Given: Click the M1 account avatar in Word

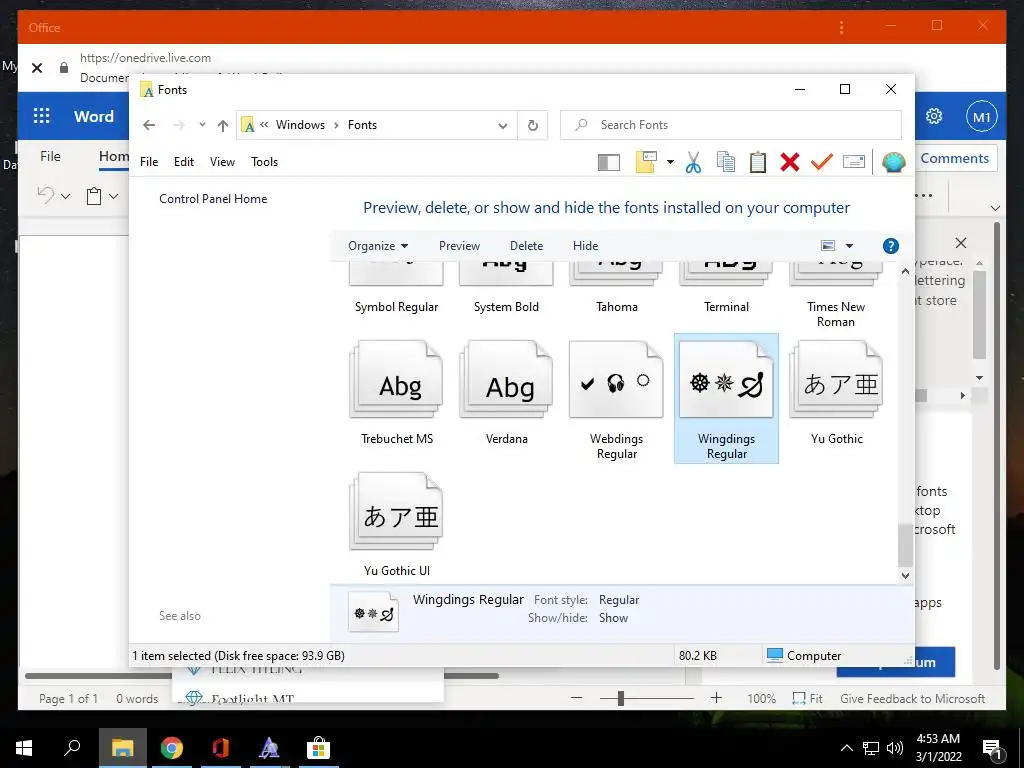Looking at the screenshot, I should 982,117.
